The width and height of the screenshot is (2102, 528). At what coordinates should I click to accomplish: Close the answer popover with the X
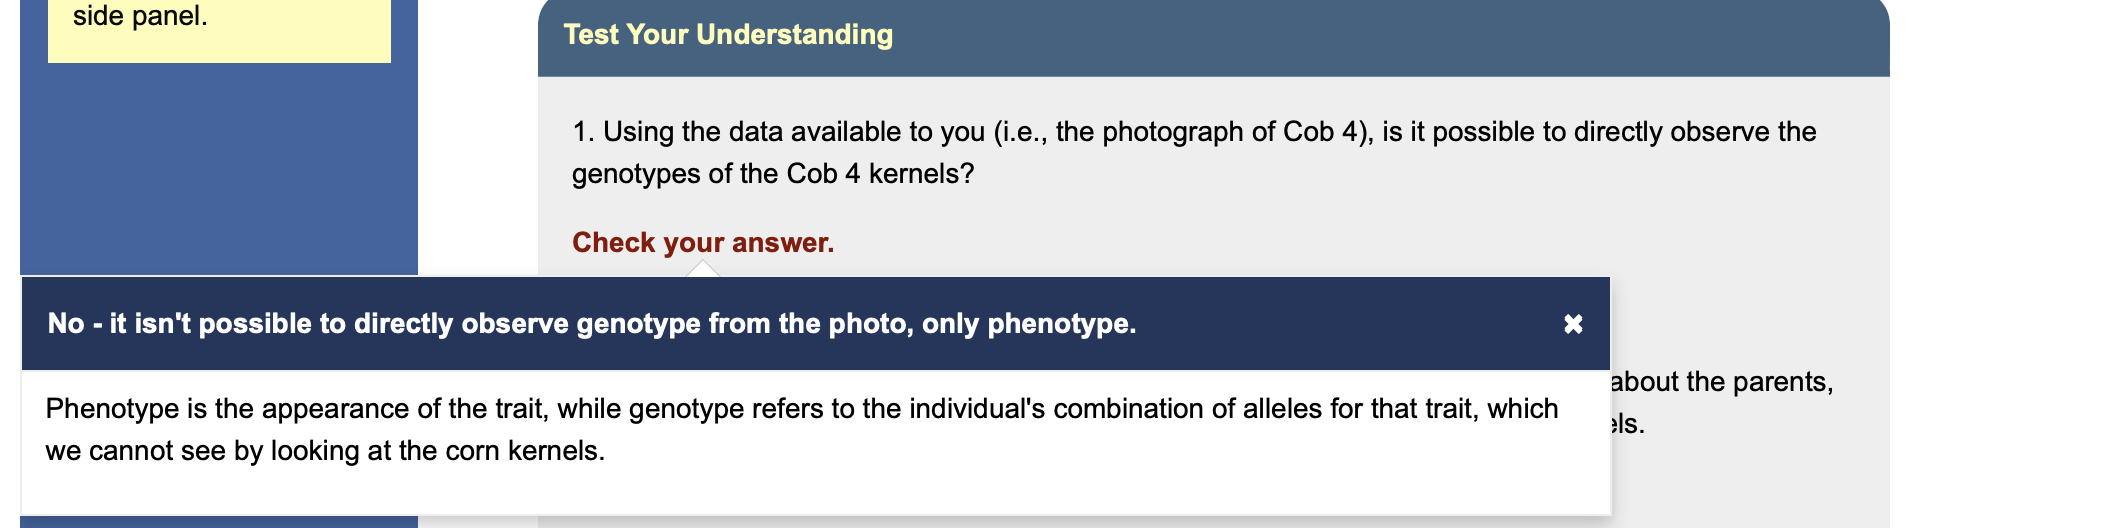pos(1573,324)
